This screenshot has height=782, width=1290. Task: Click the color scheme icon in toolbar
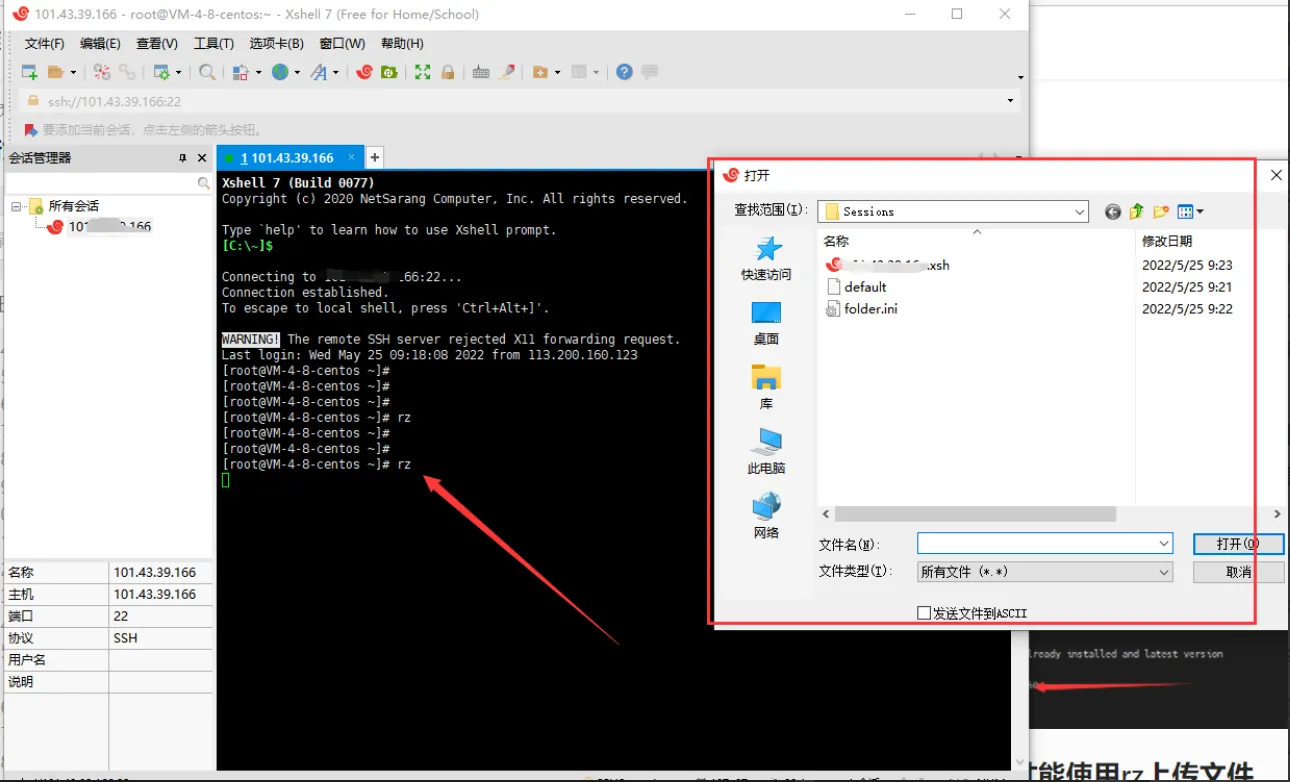[240, 72]
